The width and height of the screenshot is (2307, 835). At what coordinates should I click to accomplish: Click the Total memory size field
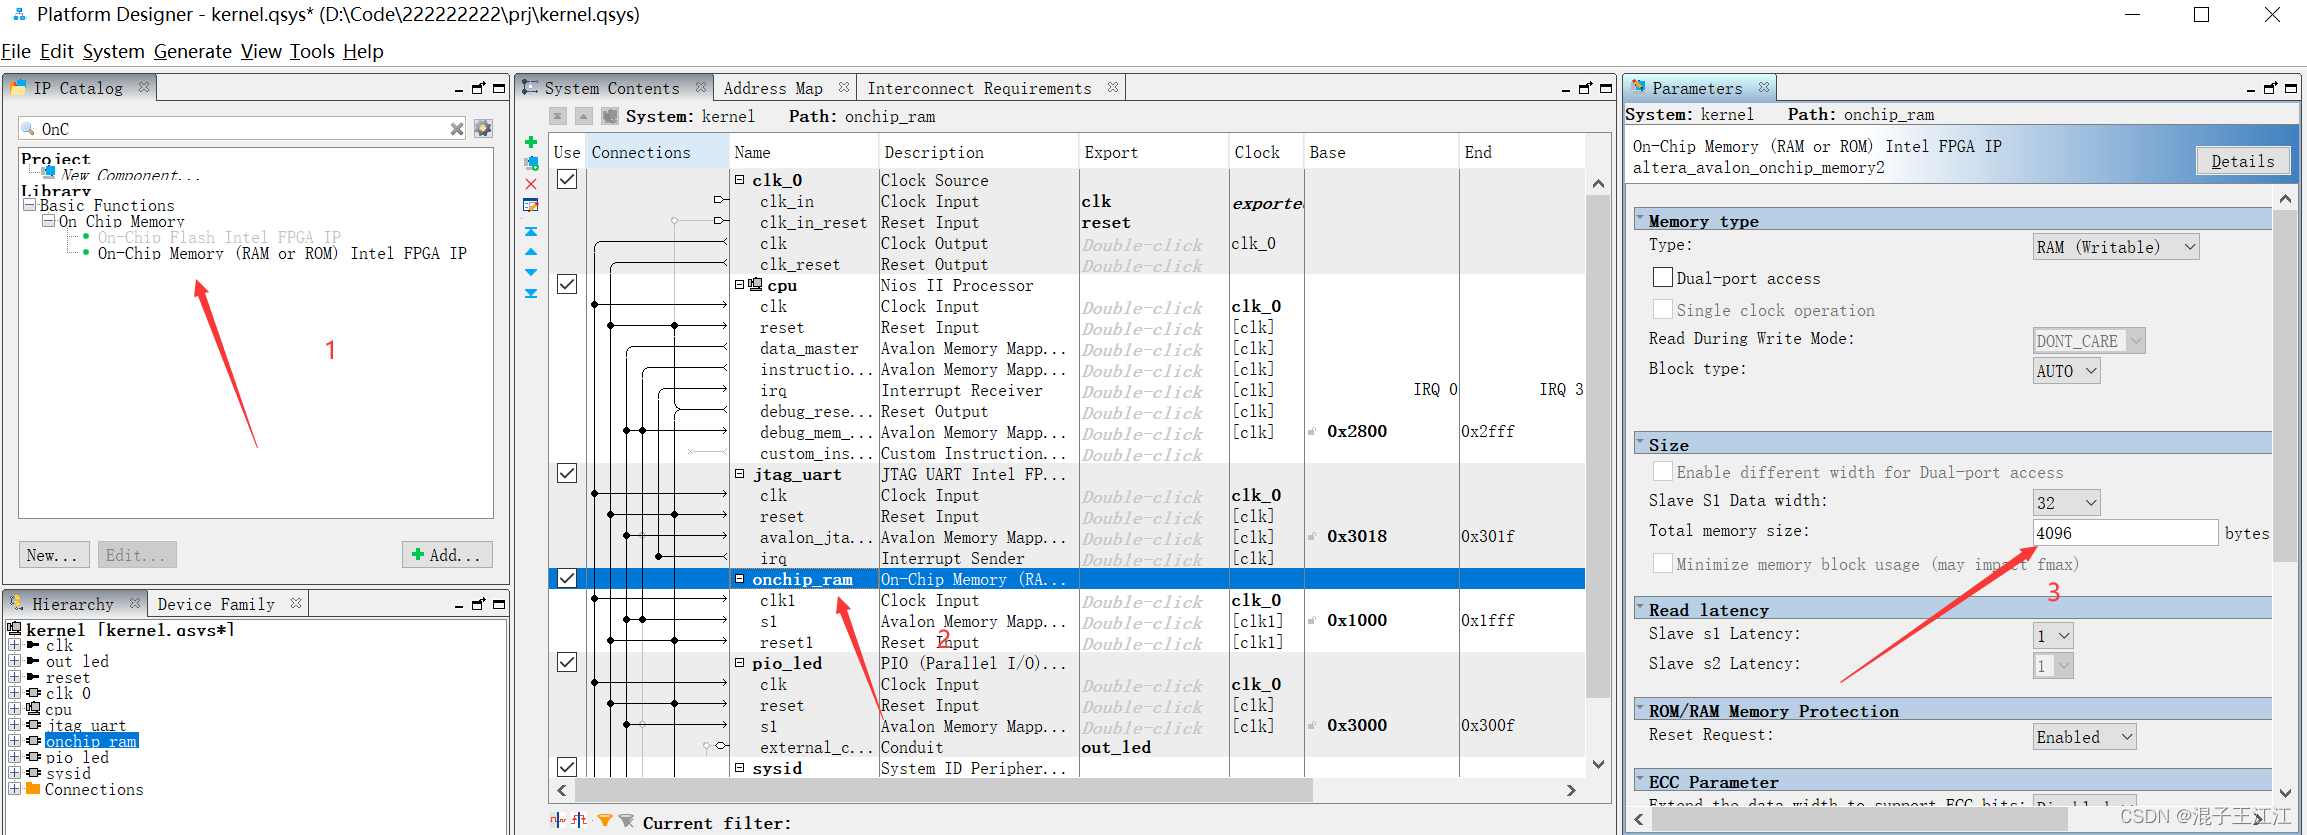(2125, 533)
